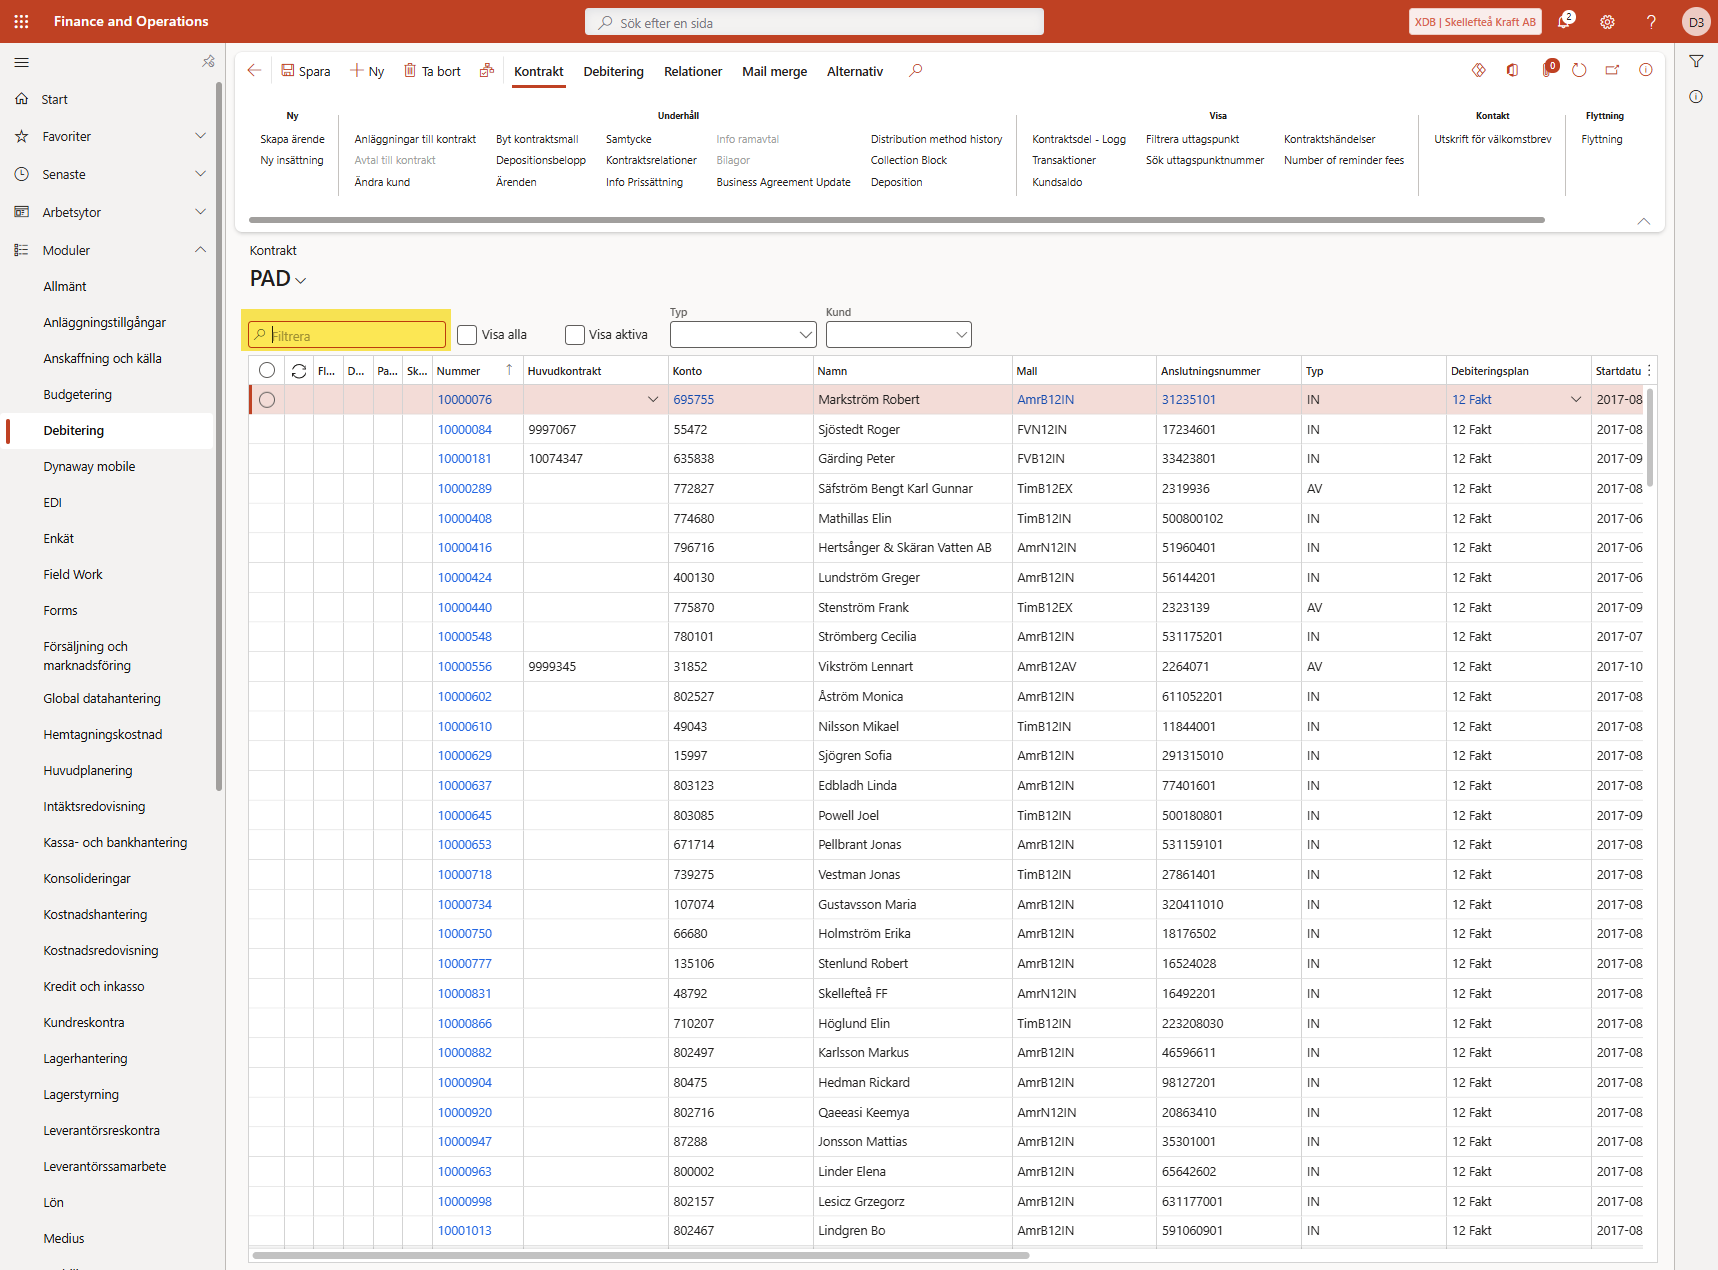The width and height of the screenshot is (1718, 1270).
Task: Open the Kund dropdown filter
Action: click(x=898, y=335)
